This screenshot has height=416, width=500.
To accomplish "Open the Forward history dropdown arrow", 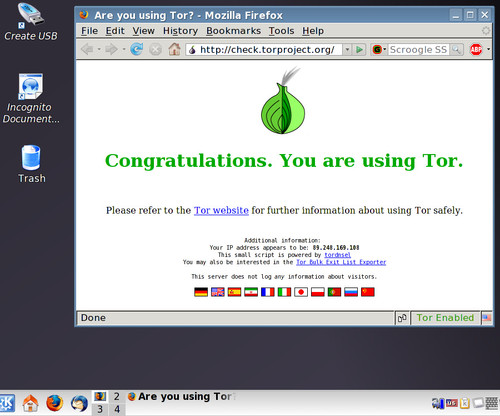I will [x=124, y=49].
